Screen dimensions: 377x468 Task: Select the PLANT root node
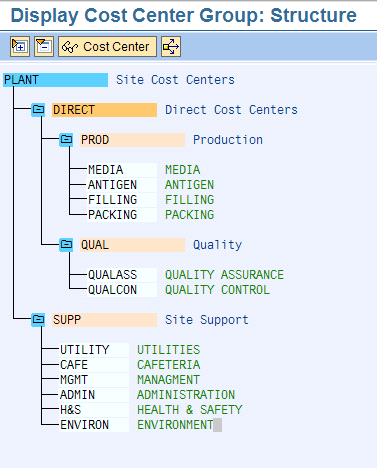55,80
